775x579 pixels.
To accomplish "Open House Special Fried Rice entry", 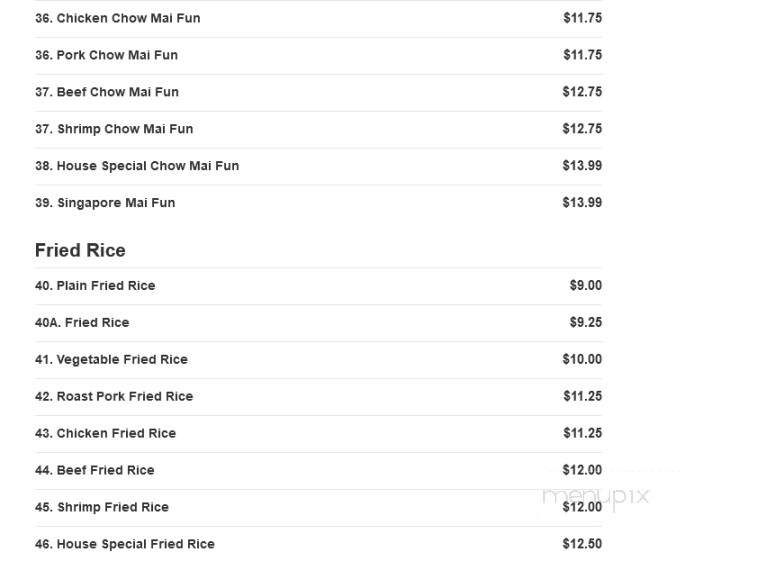I will 318,544.
